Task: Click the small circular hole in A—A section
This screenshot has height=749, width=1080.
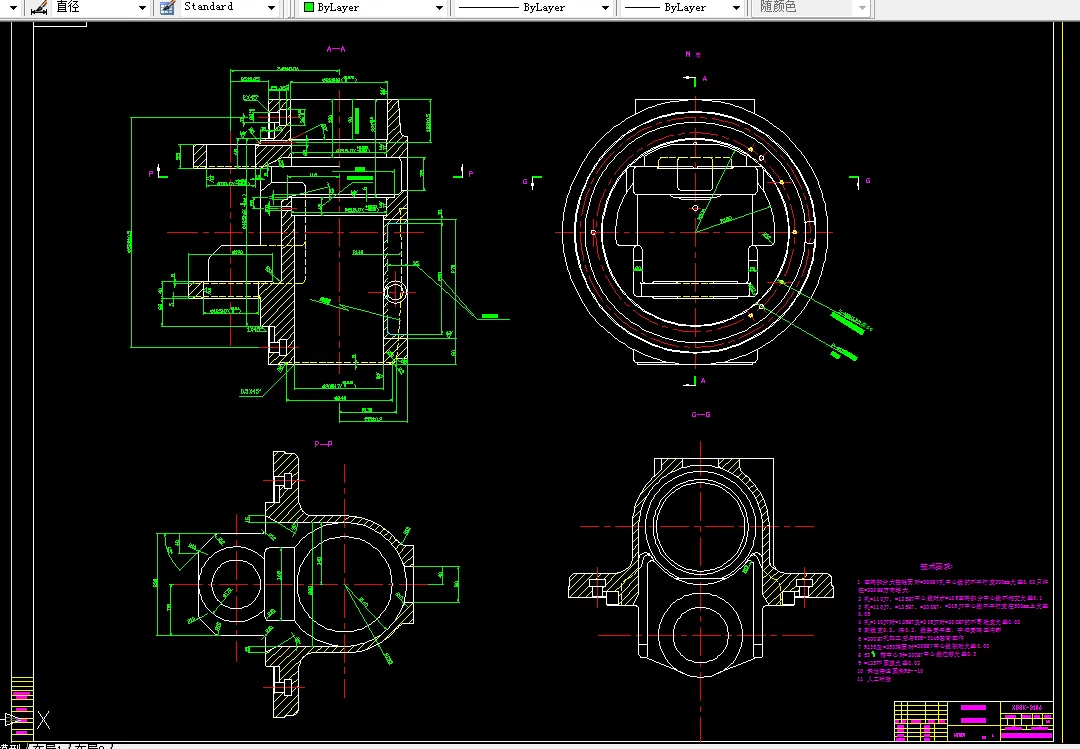Action: point(395,291)
